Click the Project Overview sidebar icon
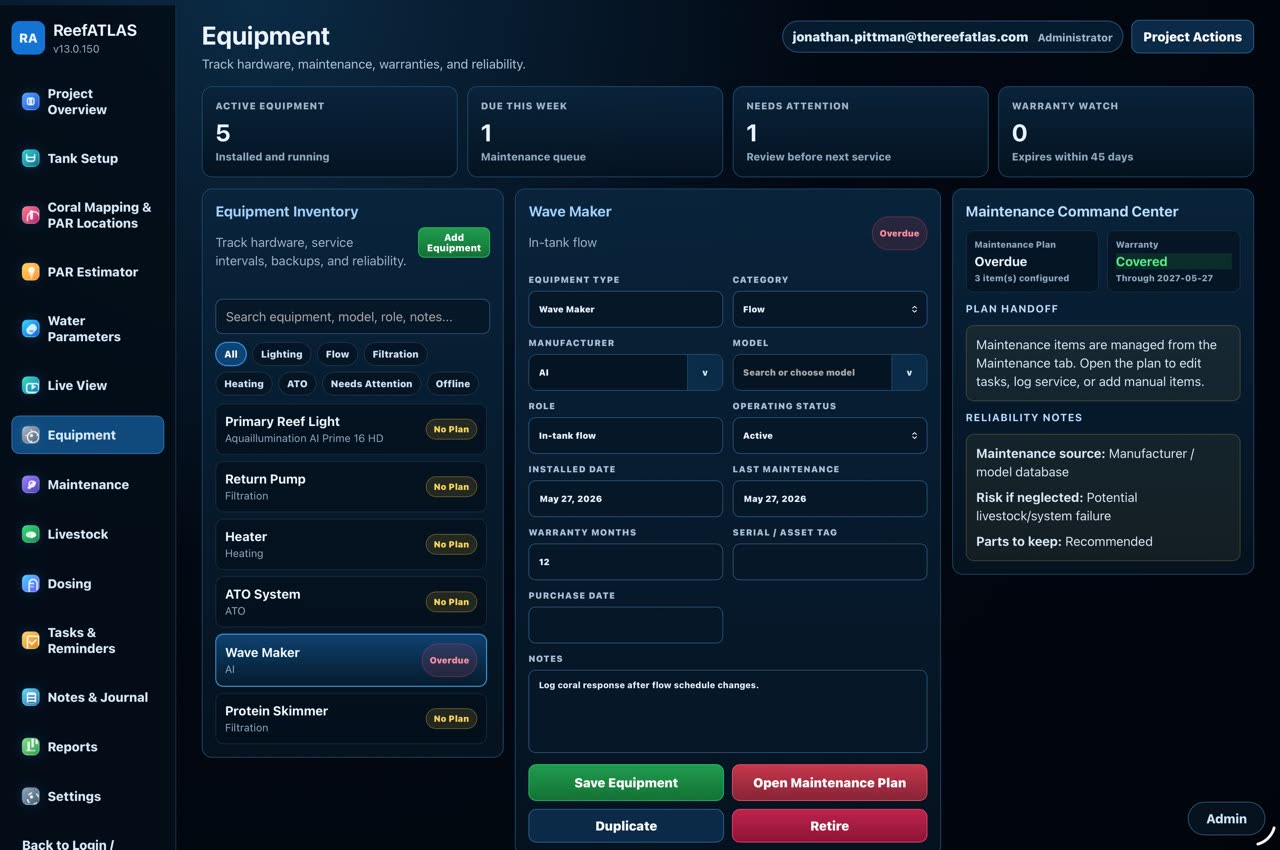This screenshot has width=1280, height=850. pyautogui.click(x=31, y=101)
